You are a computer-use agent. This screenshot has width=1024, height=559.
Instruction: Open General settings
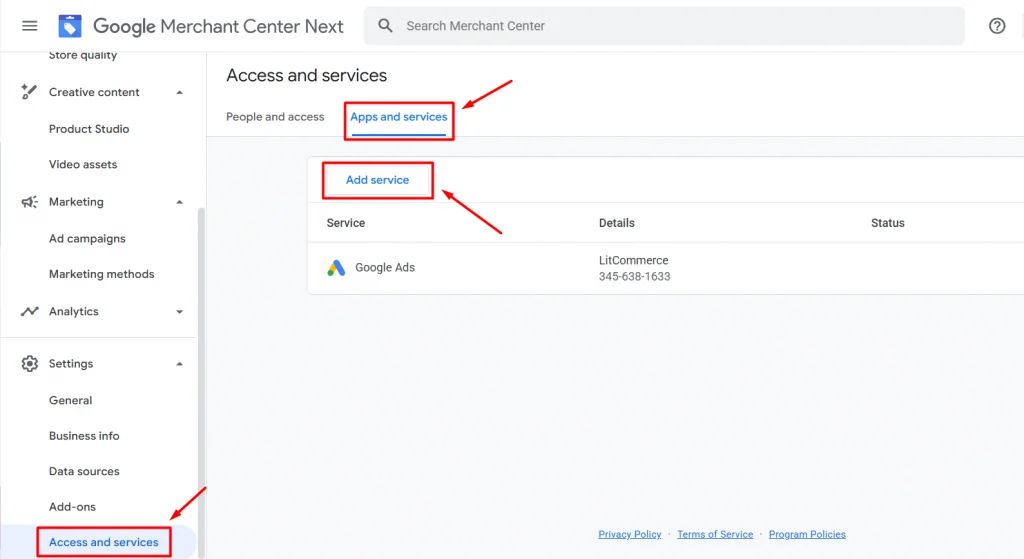tap(70, 400)
